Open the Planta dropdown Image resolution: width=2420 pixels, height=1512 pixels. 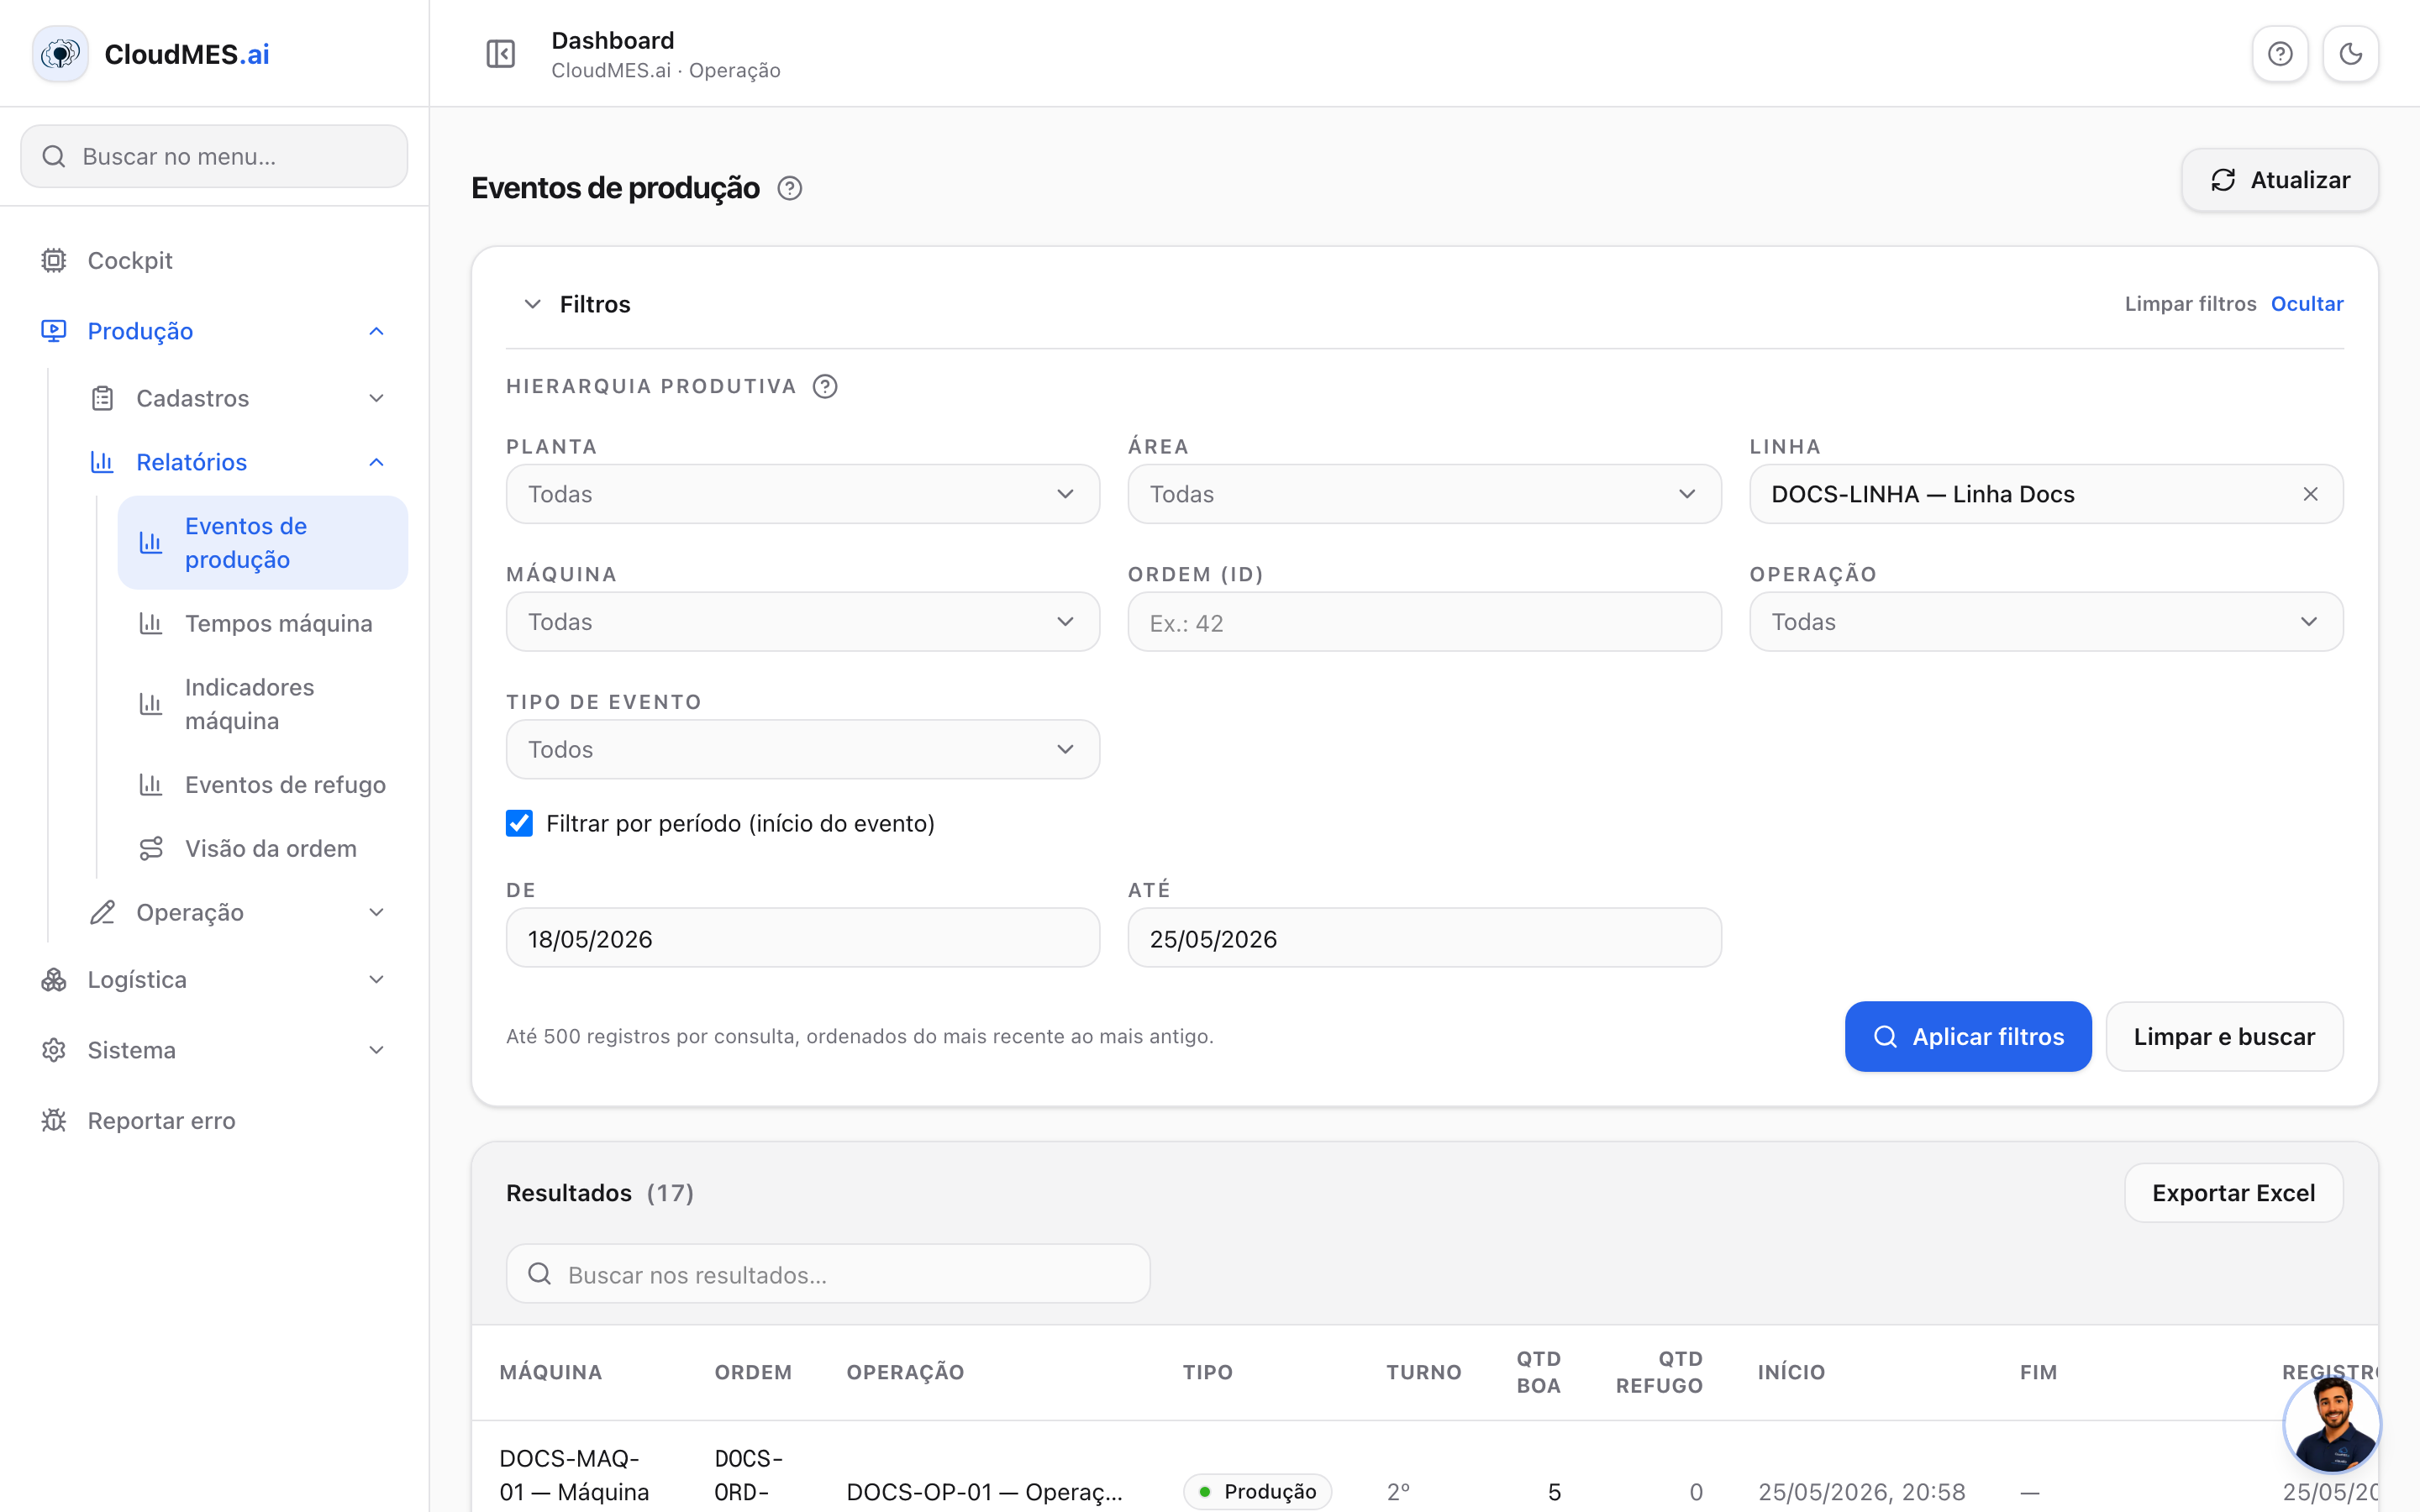point(802,494)
